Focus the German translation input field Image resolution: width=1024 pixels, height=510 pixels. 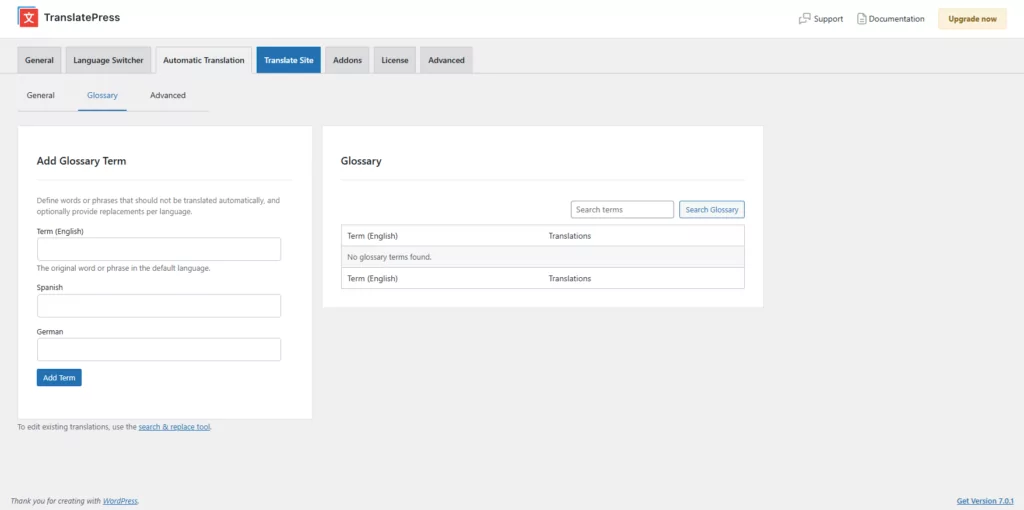pos(159,349)
